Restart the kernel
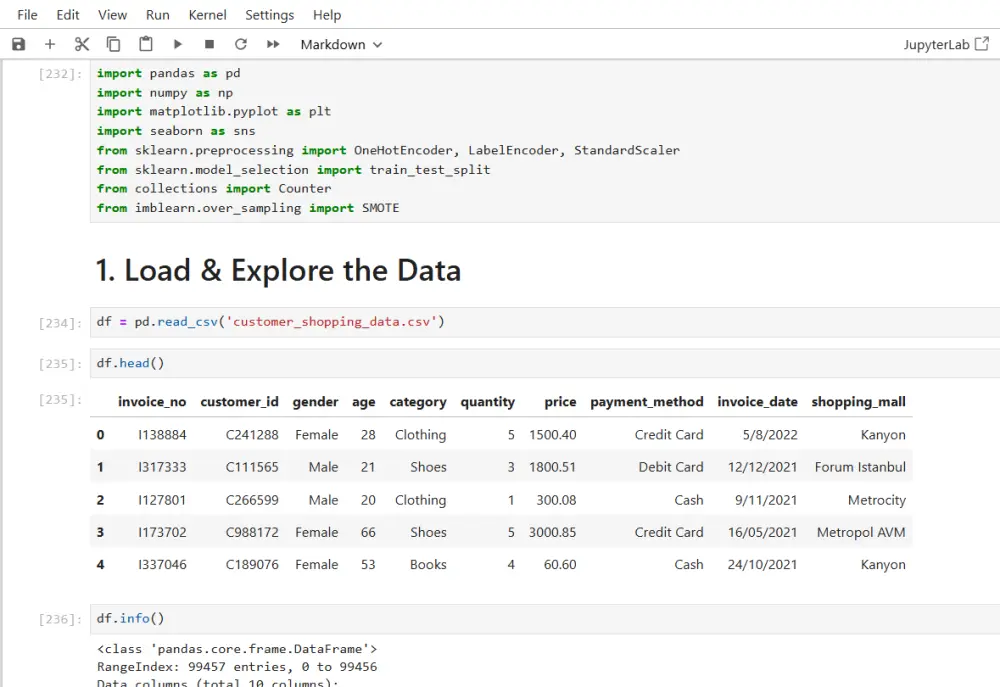This screenshot has width=1000, height=687. (x=240, y=44)
